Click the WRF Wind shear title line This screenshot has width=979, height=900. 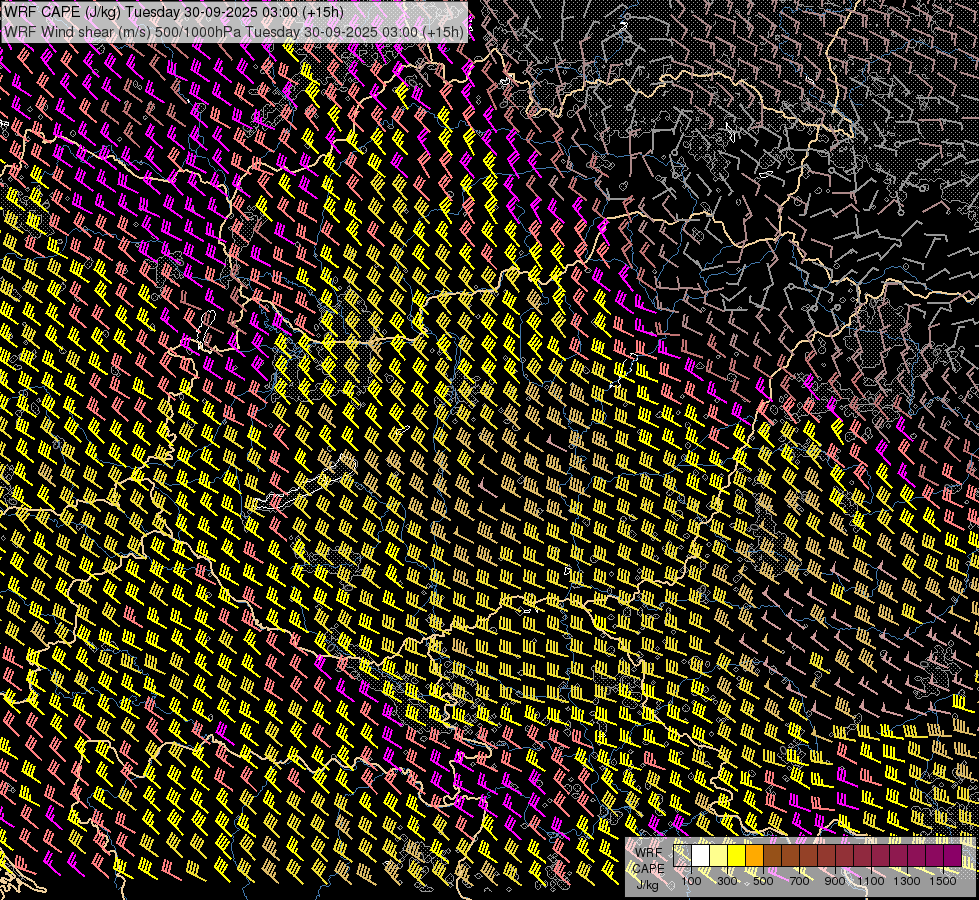pos(234,31)
